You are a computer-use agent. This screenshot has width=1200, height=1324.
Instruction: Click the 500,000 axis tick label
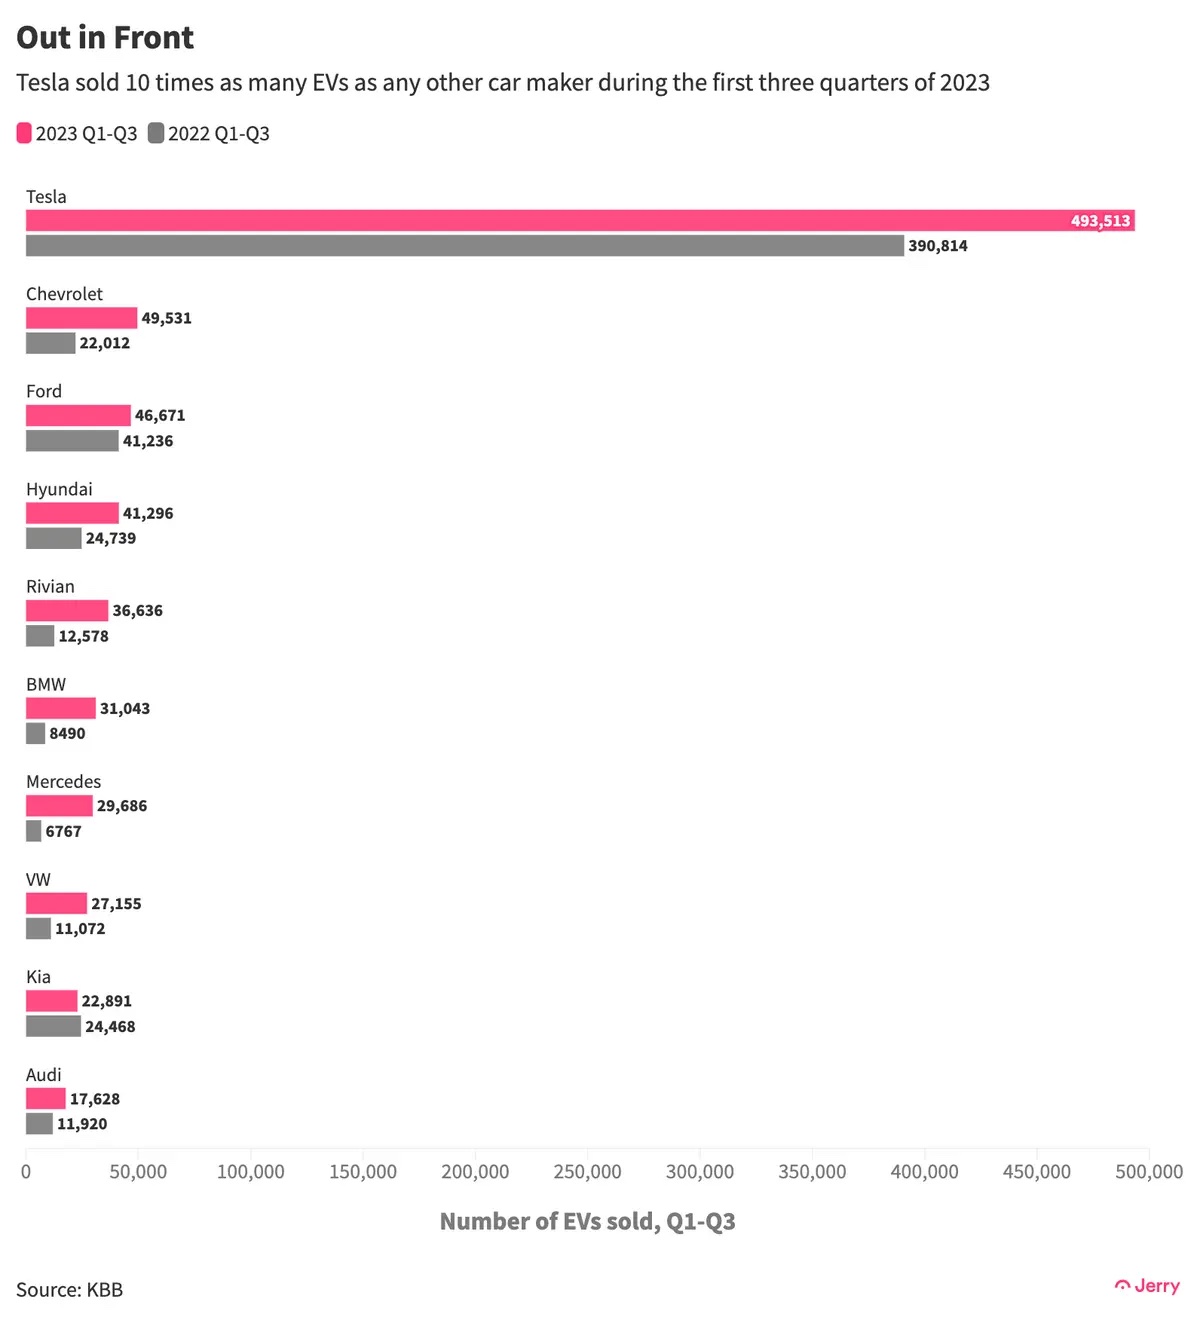[x=1148, y=1172]
